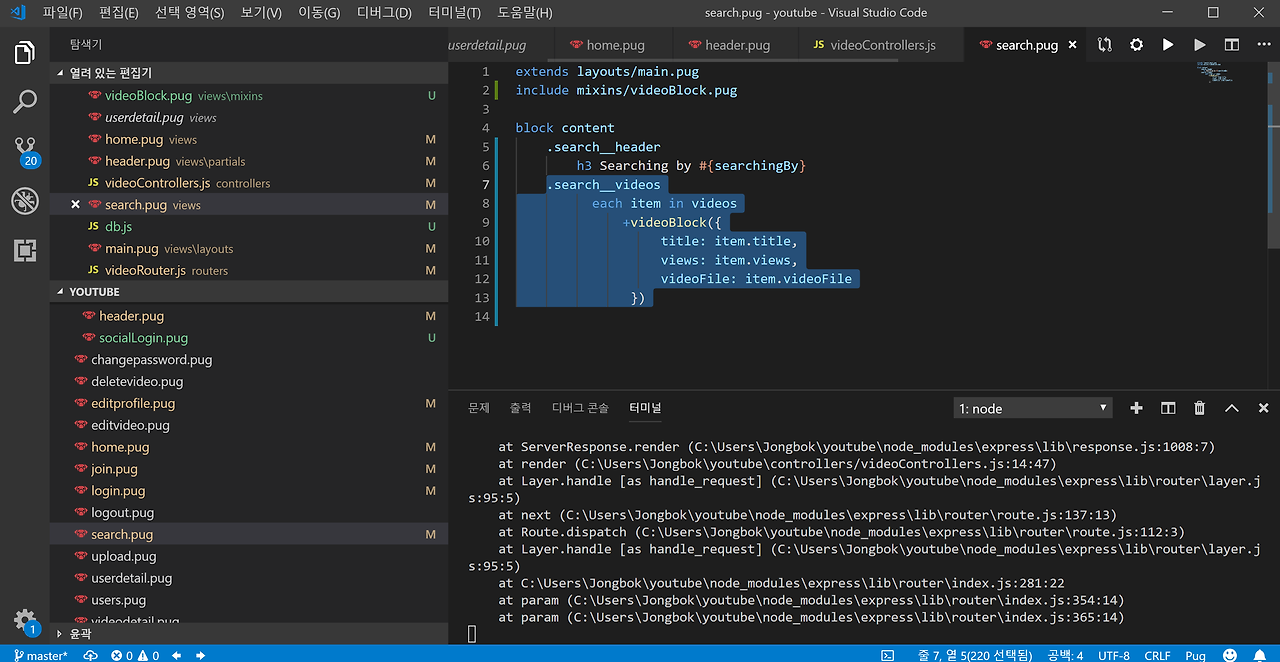Image resolution: width=1280 pixels, height=662 pixels.
Task: Open the 터미널(T) menu
Action: (x=454, y=13)
